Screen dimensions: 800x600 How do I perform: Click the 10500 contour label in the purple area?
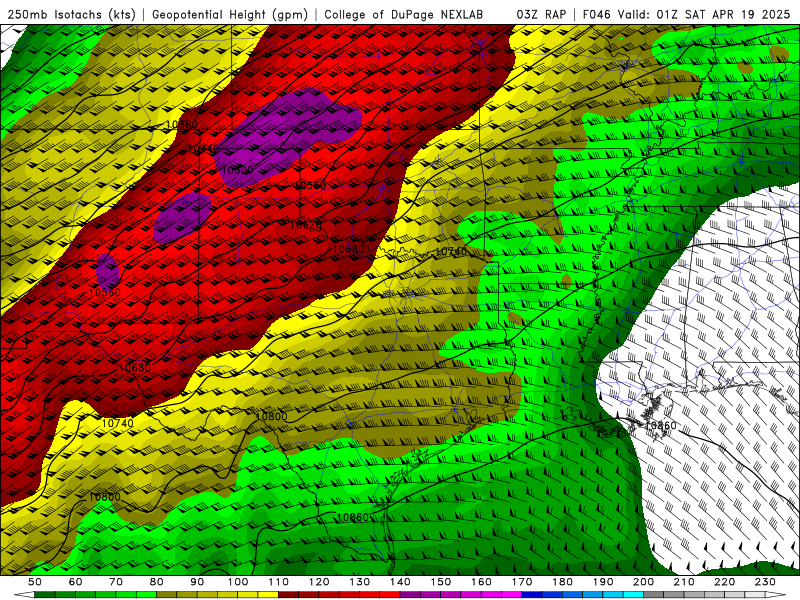pyautogui.click(x=237, y=170)
